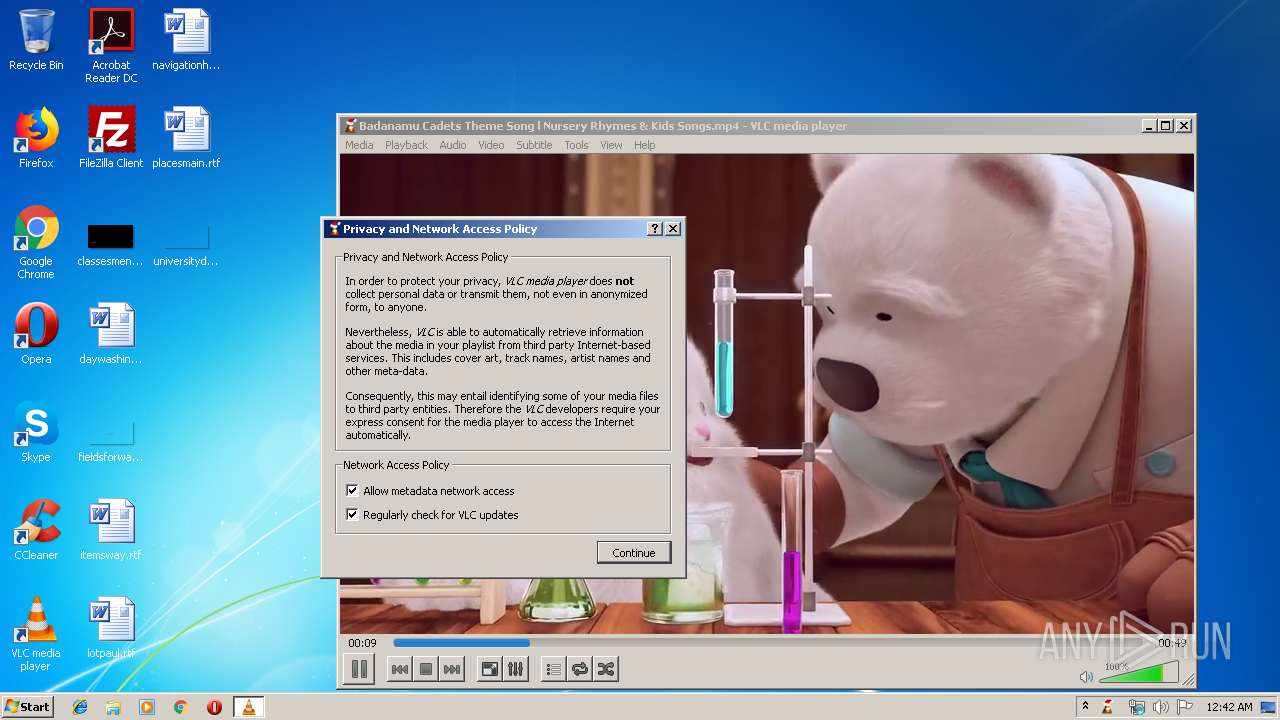The height and width of the screenshot is (720, 1280).
Task: Select Recycle Bin desktop icon
Action: click(x=36, y=40)
